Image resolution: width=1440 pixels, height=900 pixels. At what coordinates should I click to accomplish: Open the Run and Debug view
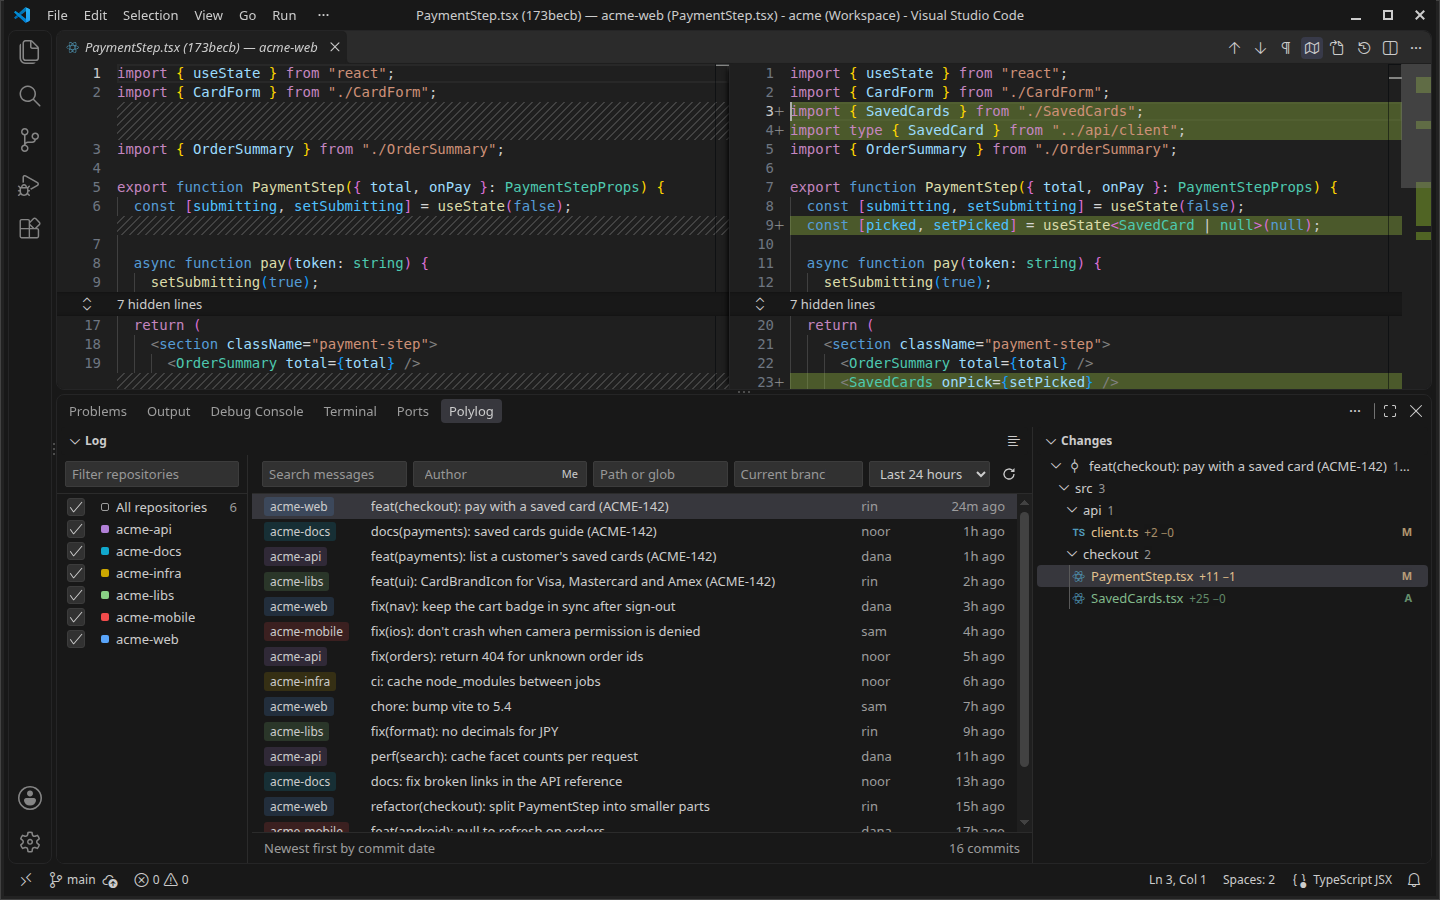pyautogui.click(x=30, y=185)
